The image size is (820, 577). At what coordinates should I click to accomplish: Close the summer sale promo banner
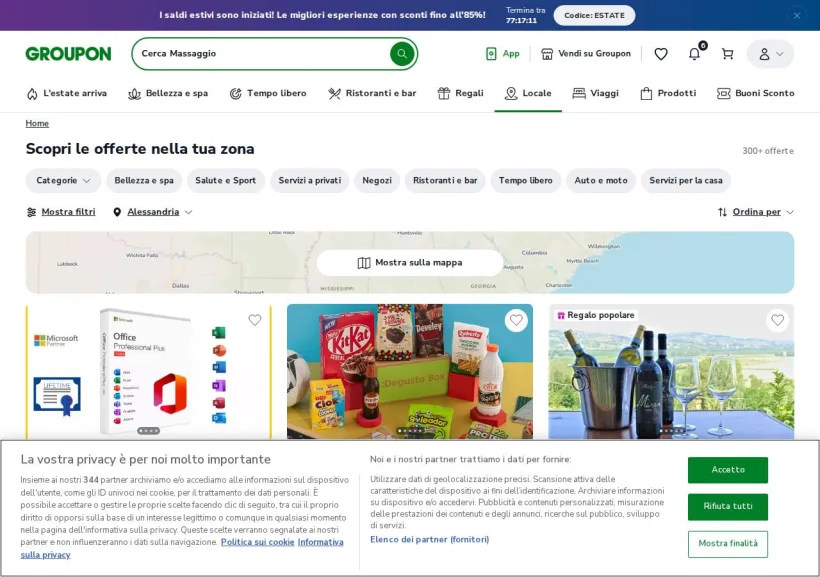pos(796,16)
